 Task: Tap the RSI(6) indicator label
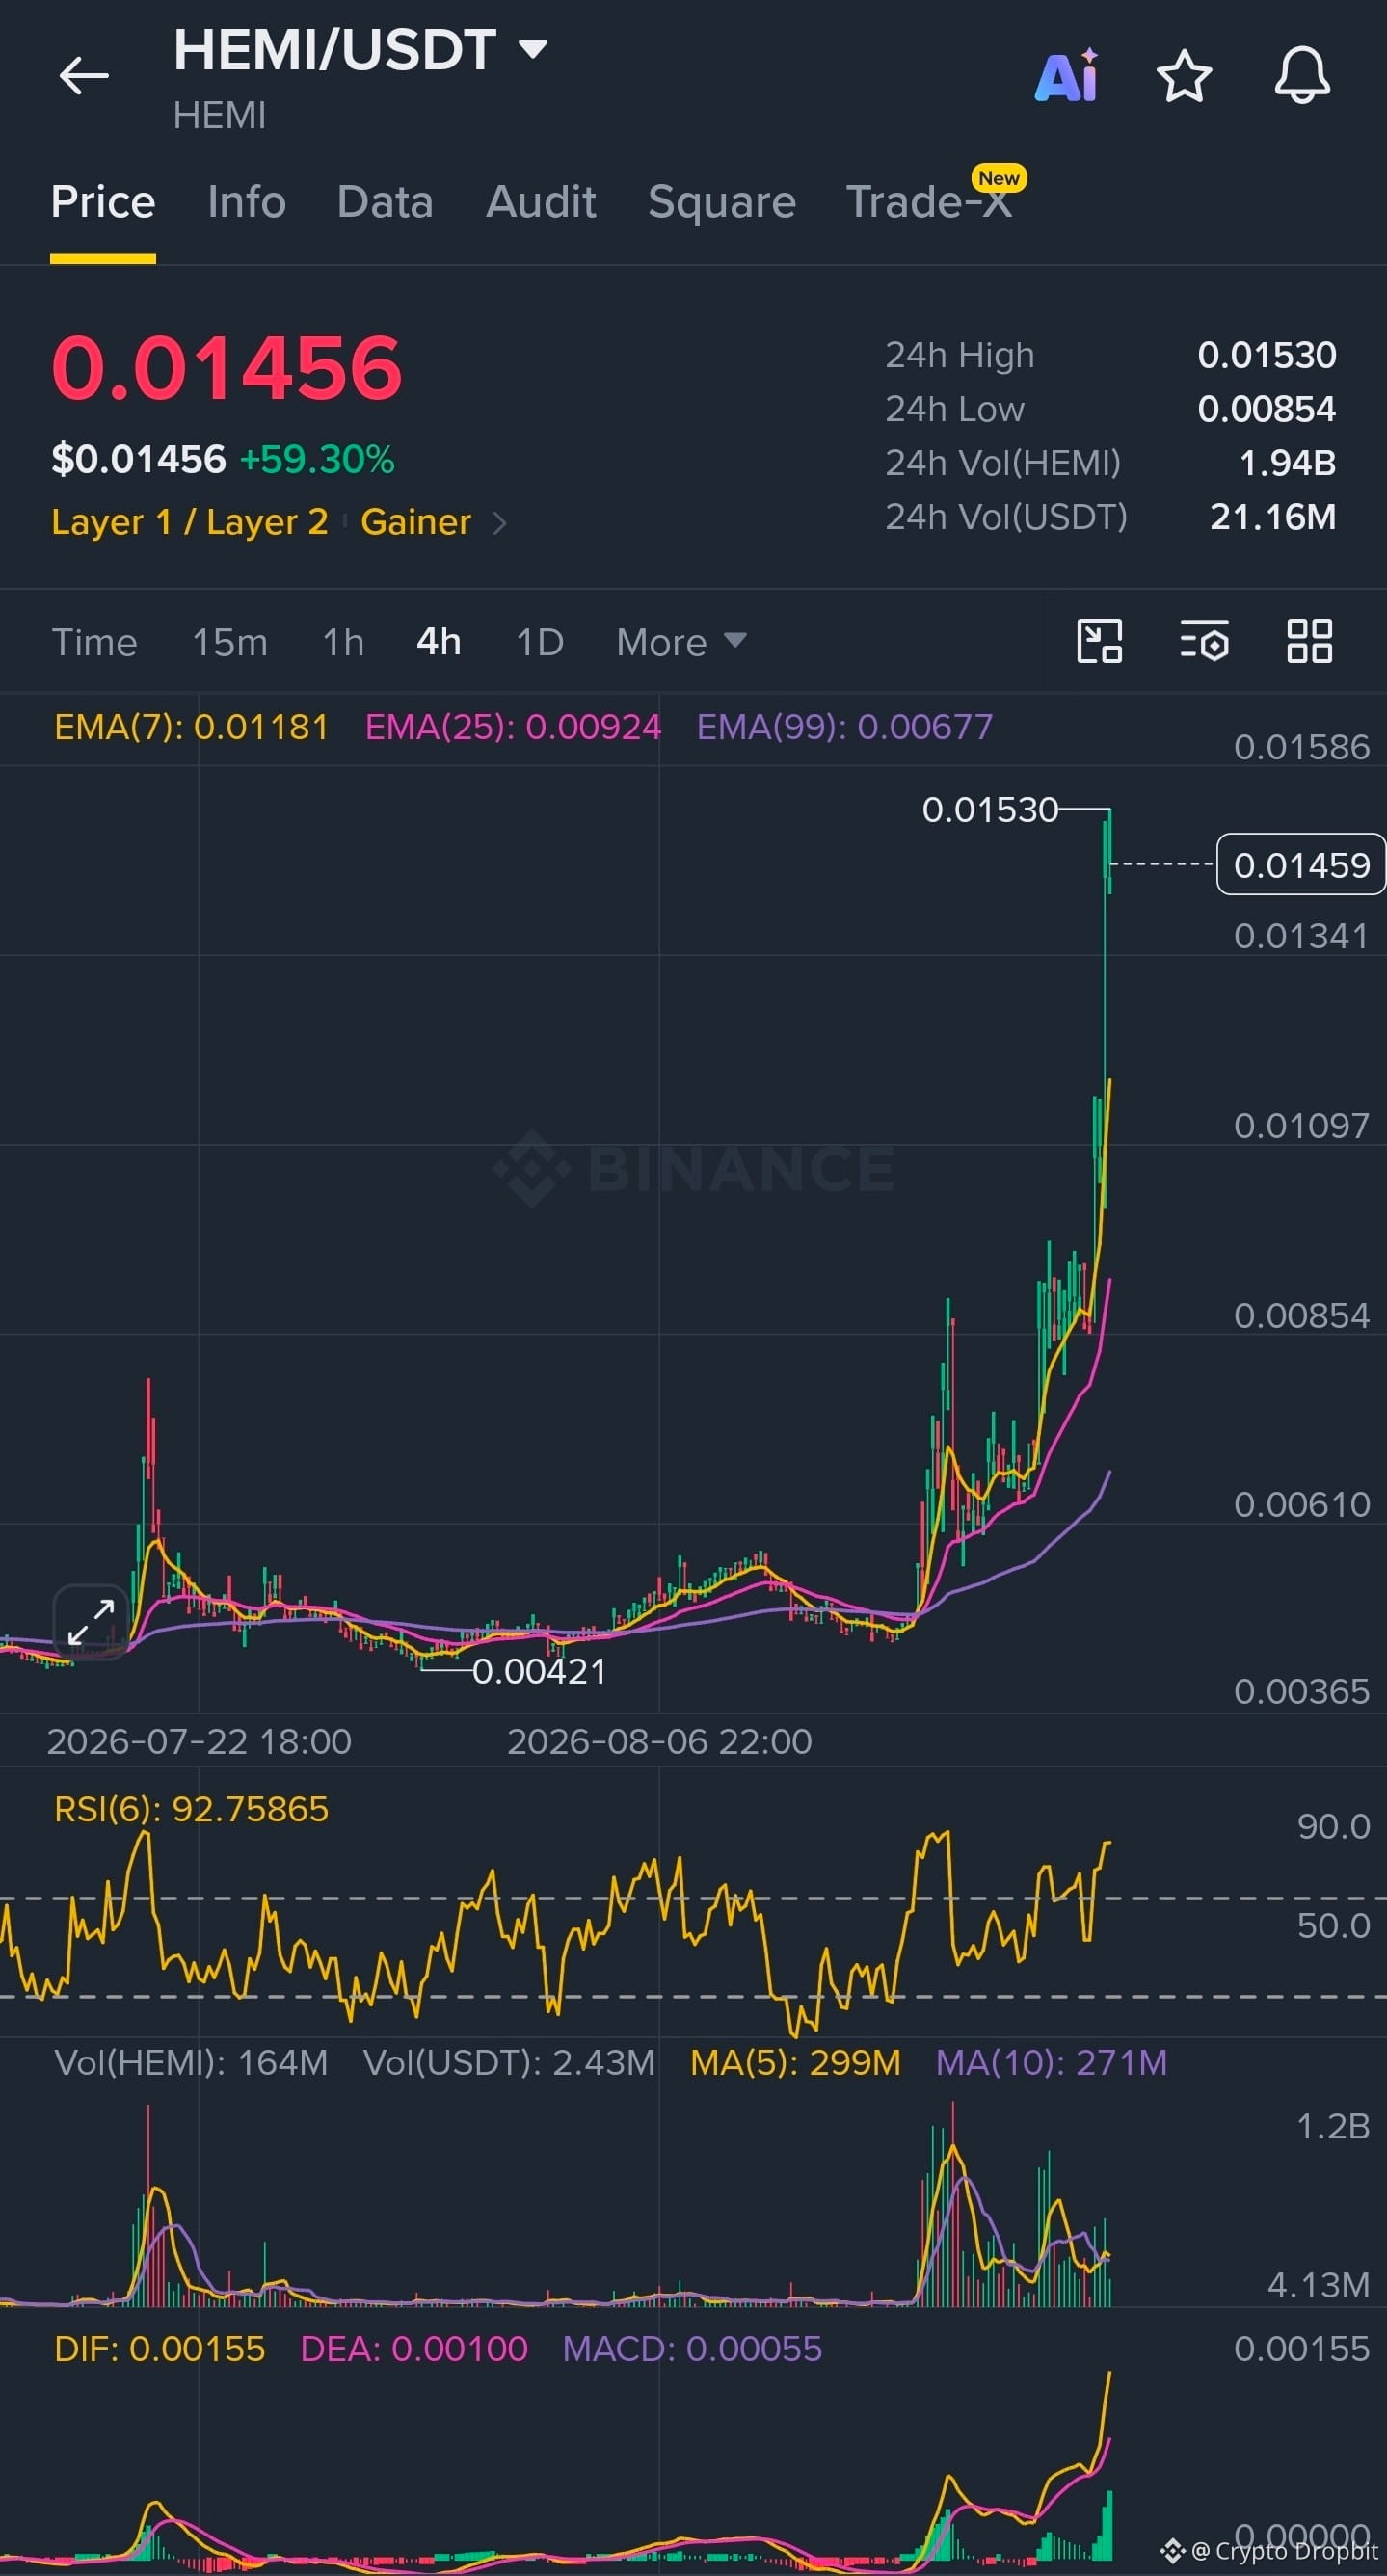pyautogui.click(x=191, y=1809)
